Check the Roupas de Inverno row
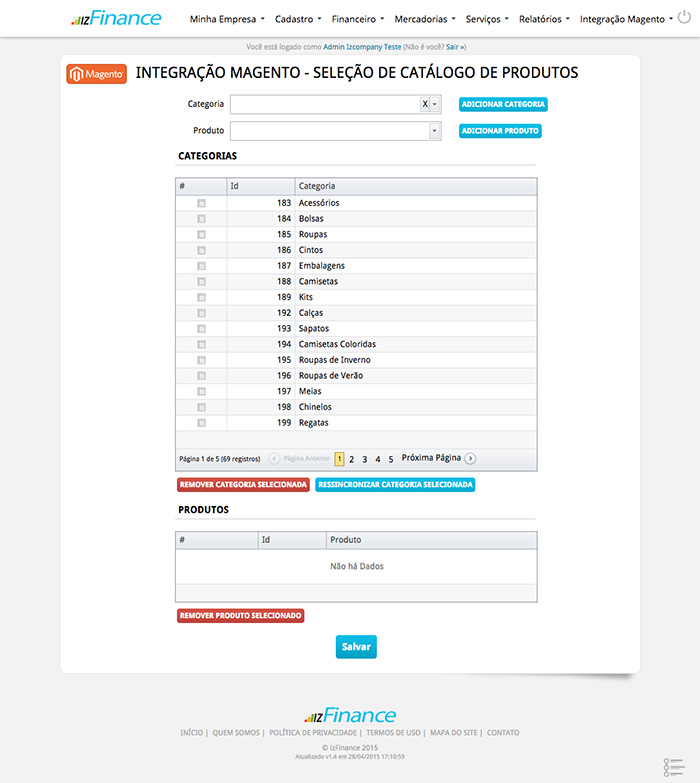Image resolution: width=700 pixels, height=783 pixels. tap(201, 360)
